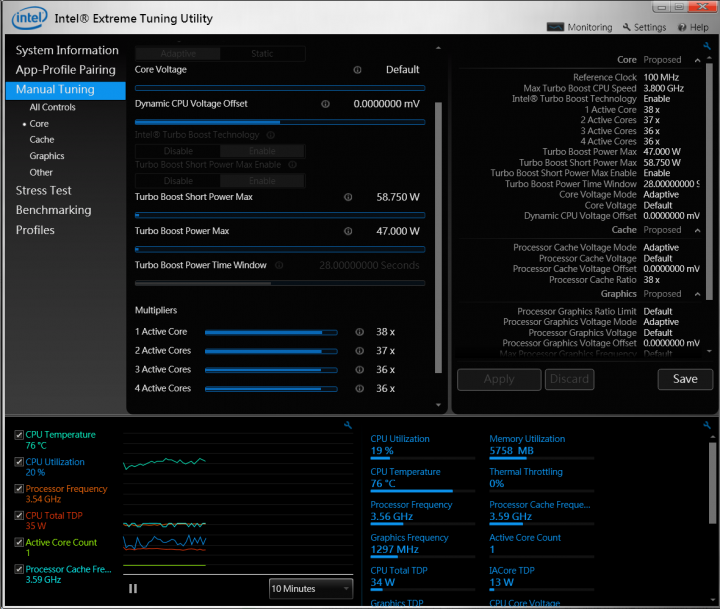The image size is (720, 609).
Task: Open Stress Test section
Action: 44,191
